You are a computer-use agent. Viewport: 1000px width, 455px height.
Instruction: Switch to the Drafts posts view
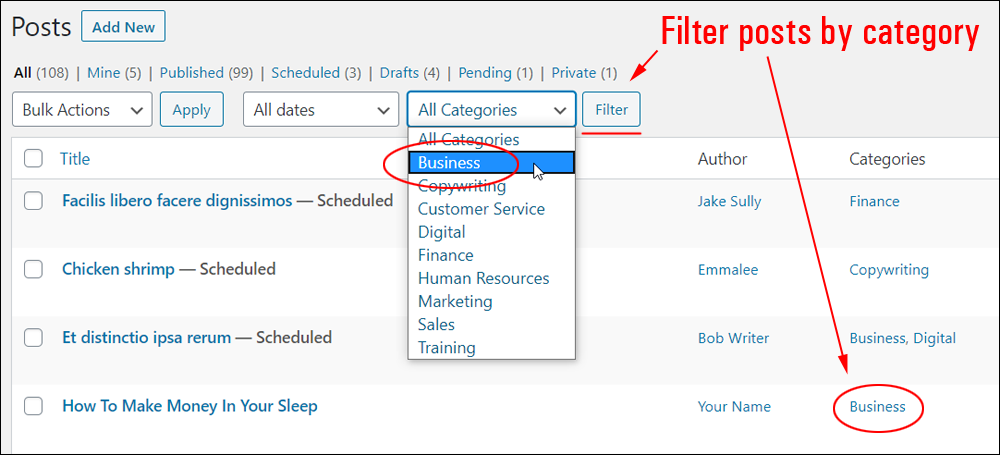pyautogui.click(x=399, y=73)
